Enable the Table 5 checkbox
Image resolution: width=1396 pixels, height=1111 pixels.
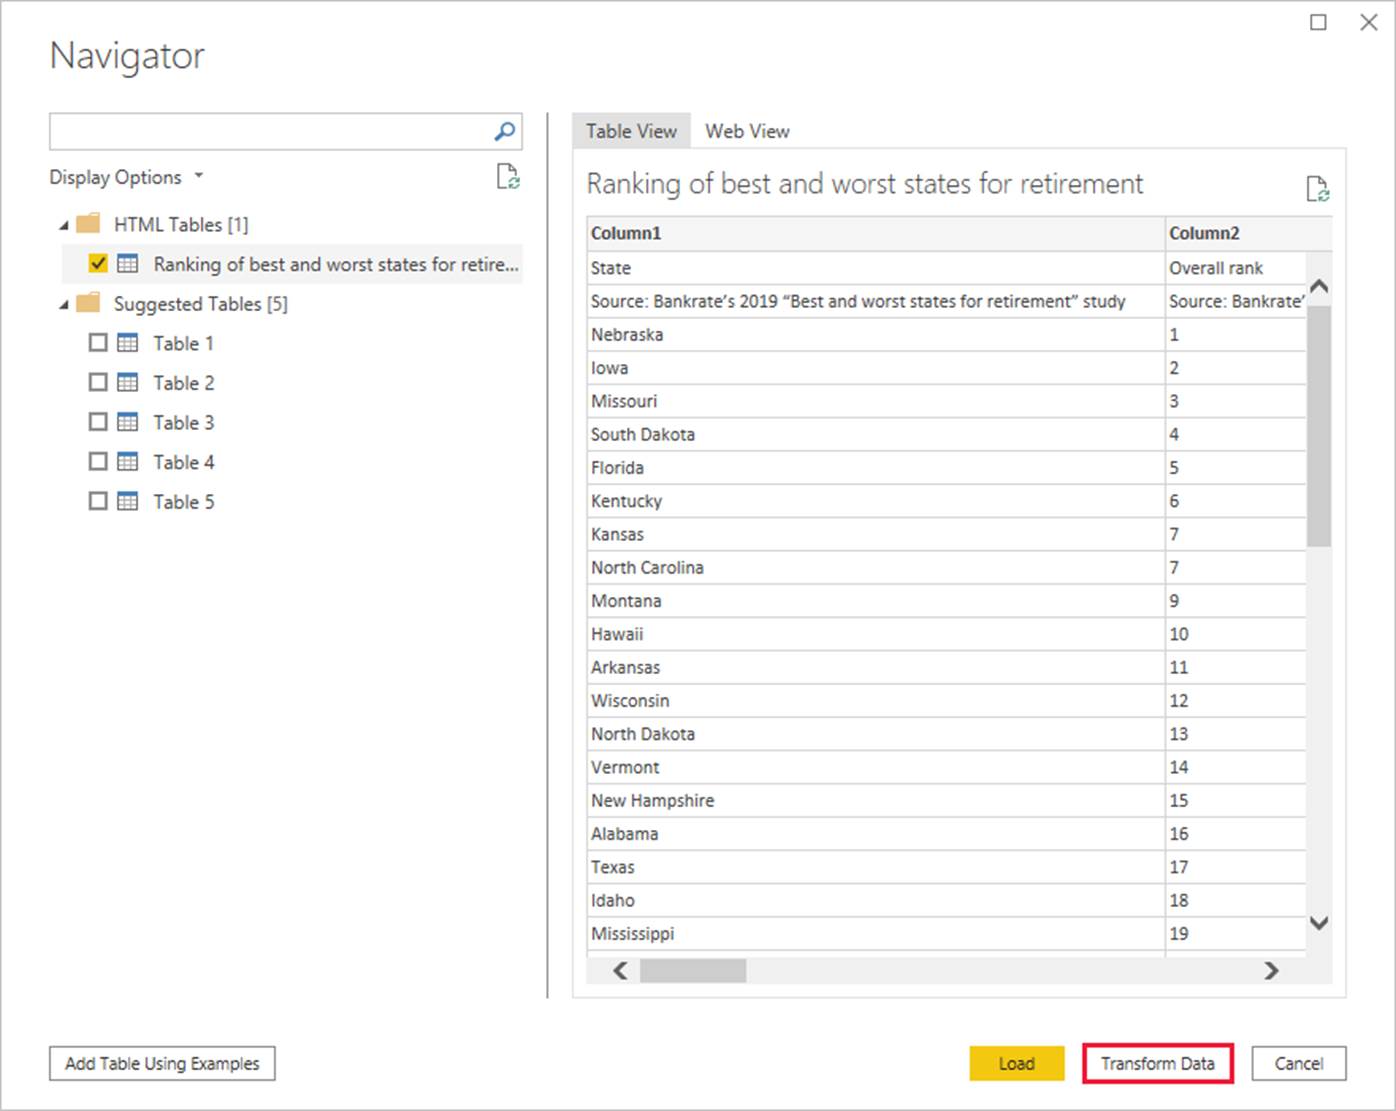tap(98, 501)
